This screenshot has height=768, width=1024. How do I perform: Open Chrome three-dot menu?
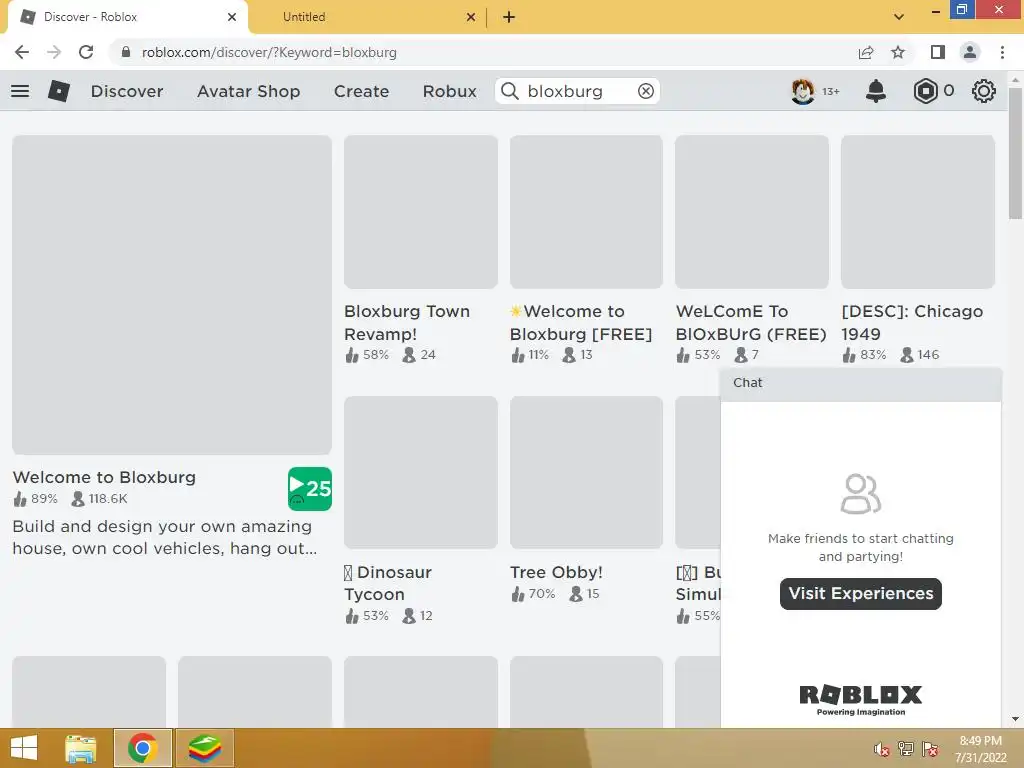point(1002,52)
